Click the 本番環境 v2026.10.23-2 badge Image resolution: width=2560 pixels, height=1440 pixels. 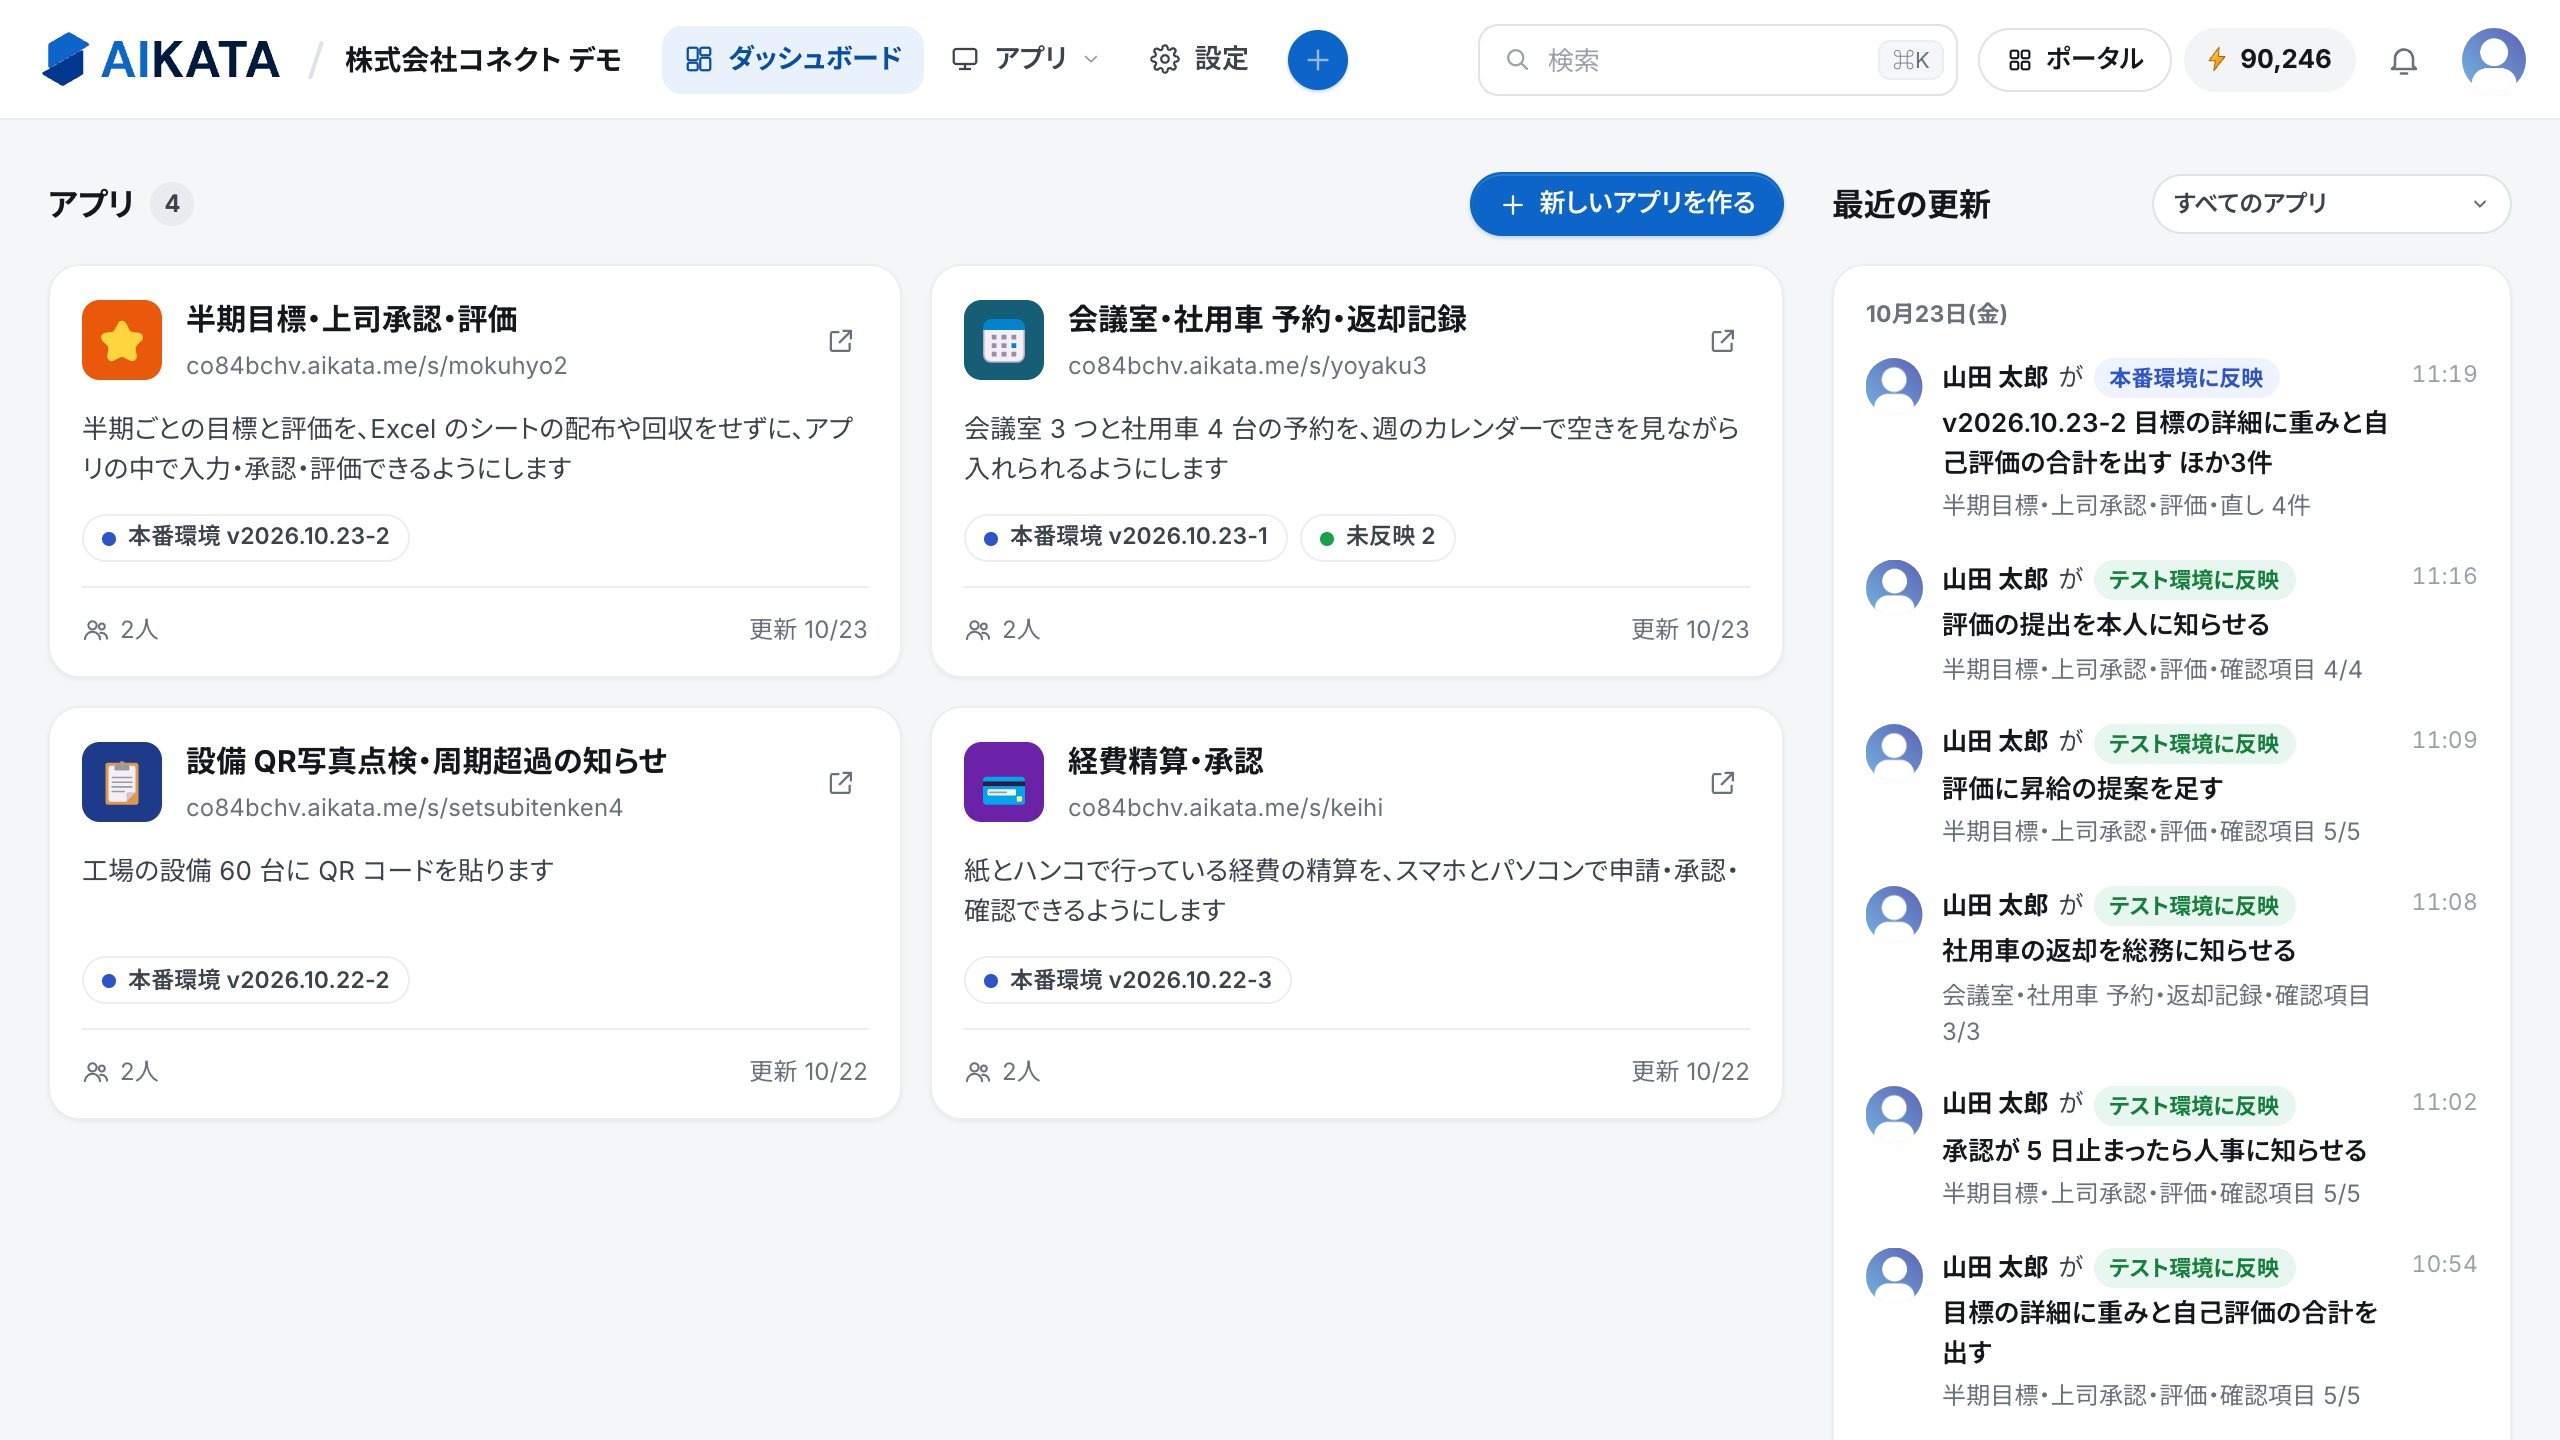[x=246, y=537]
